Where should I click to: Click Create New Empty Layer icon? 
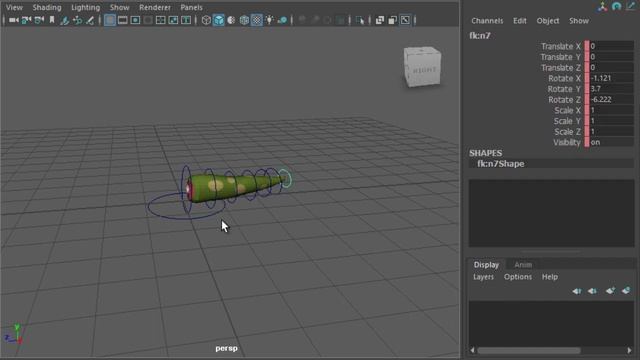[610, 291]
